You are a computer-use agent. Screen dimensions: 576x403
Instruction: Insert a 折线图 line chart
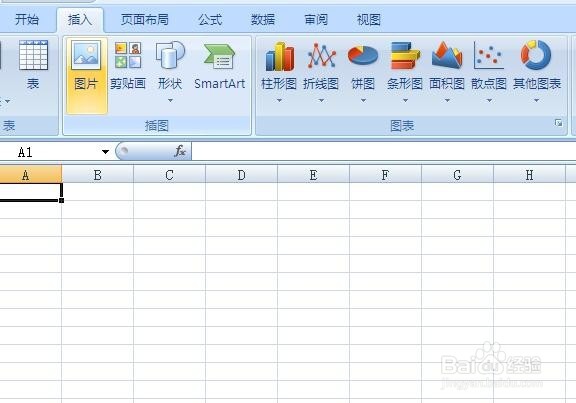tap(321, 65)
